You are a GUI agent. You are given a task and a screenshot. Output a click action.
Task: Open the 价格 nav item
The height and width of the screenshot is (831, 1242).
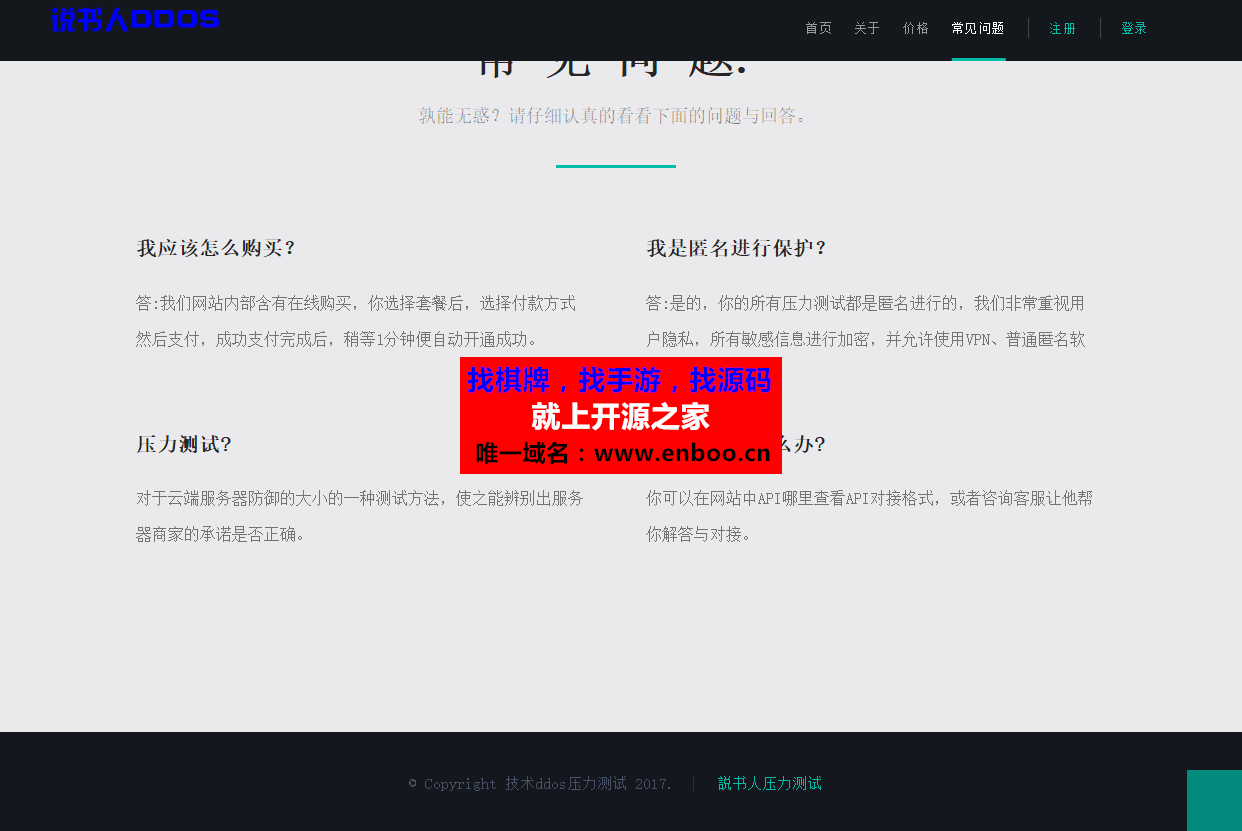pos(916,28)
